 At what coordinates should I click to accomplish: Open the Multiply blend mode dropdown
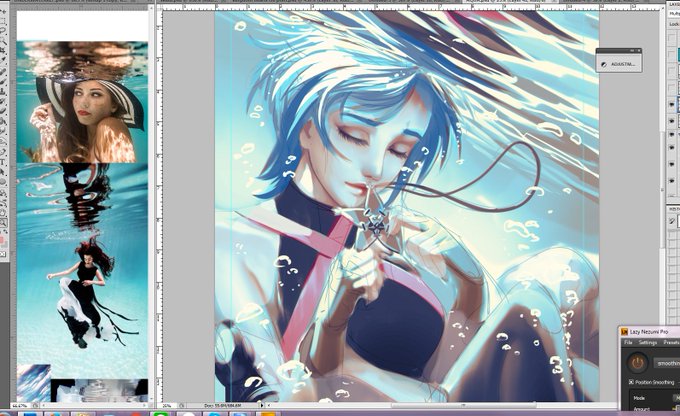(x=675, y=14)
